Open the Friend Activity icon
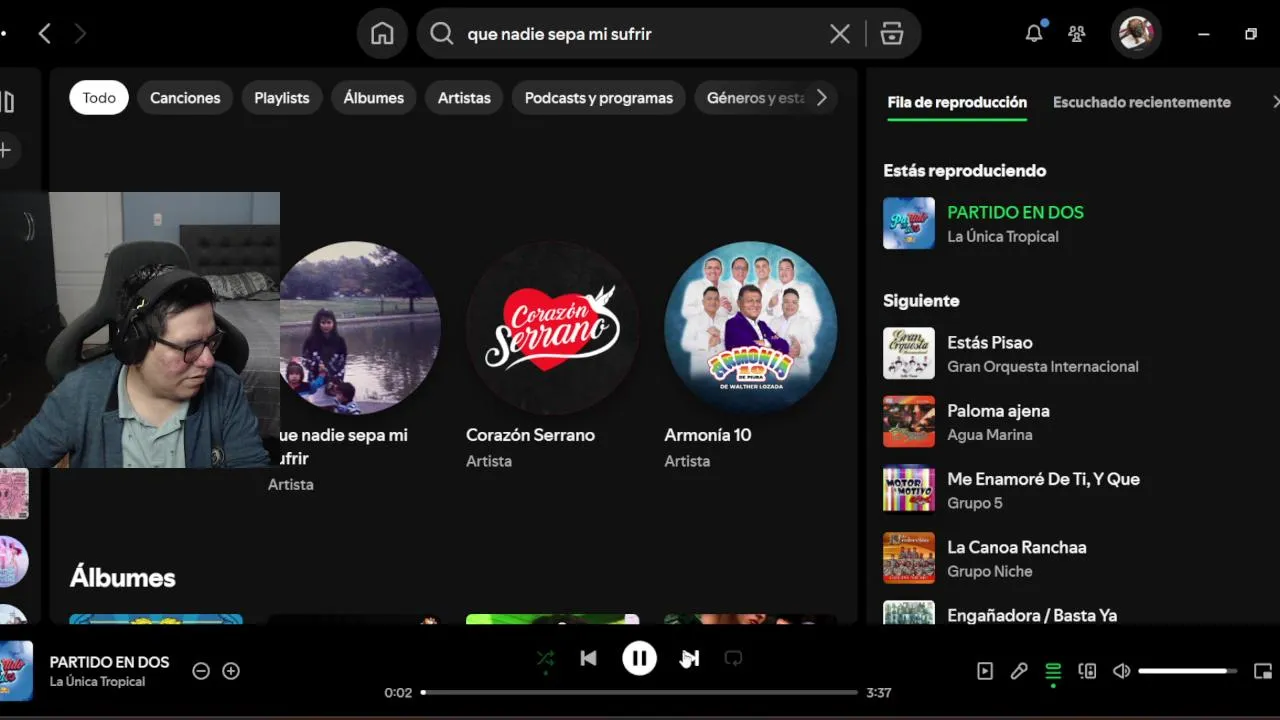Image resolution: width=1280 pixels, height=720 pixels. (1077, 34)
